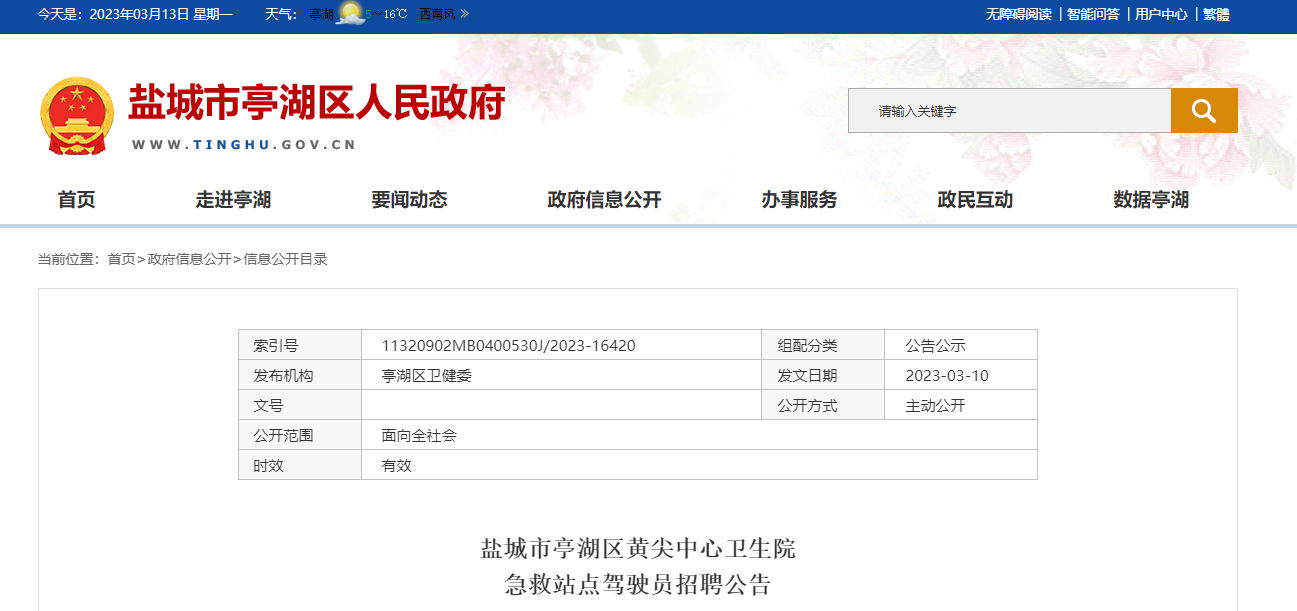Image resolution: width=1297 pixels, height=611 pixels.
Task: Click the 盐城市亭湖区人民政府 site title
Action: [317, 104]
